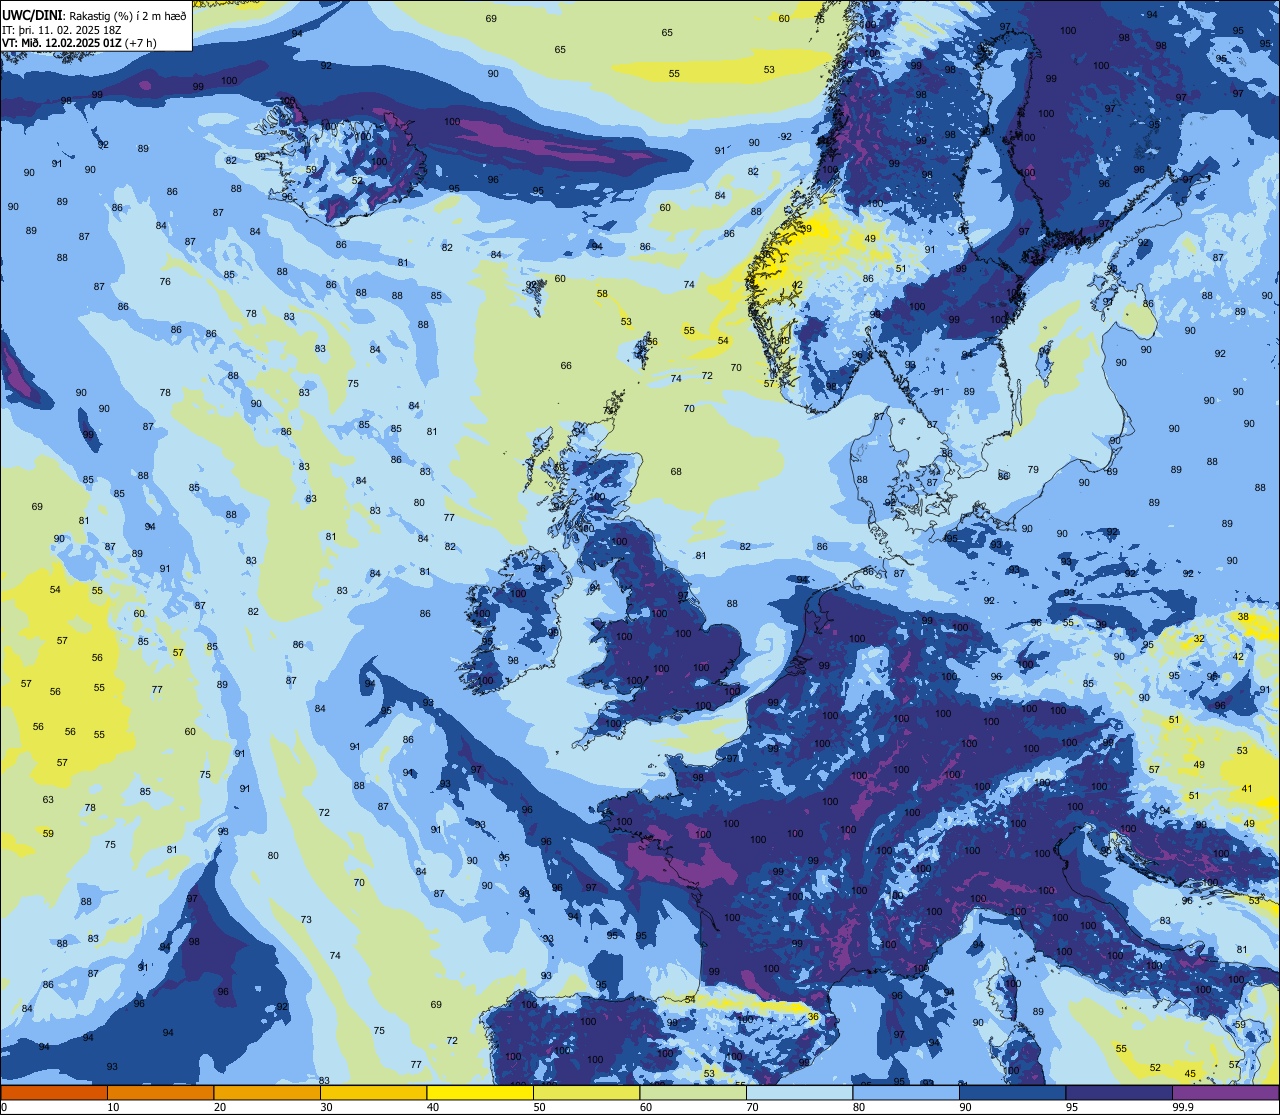
Task: Pick the 80–90 blue legend segment
Action: click(x=906, y=1092)
